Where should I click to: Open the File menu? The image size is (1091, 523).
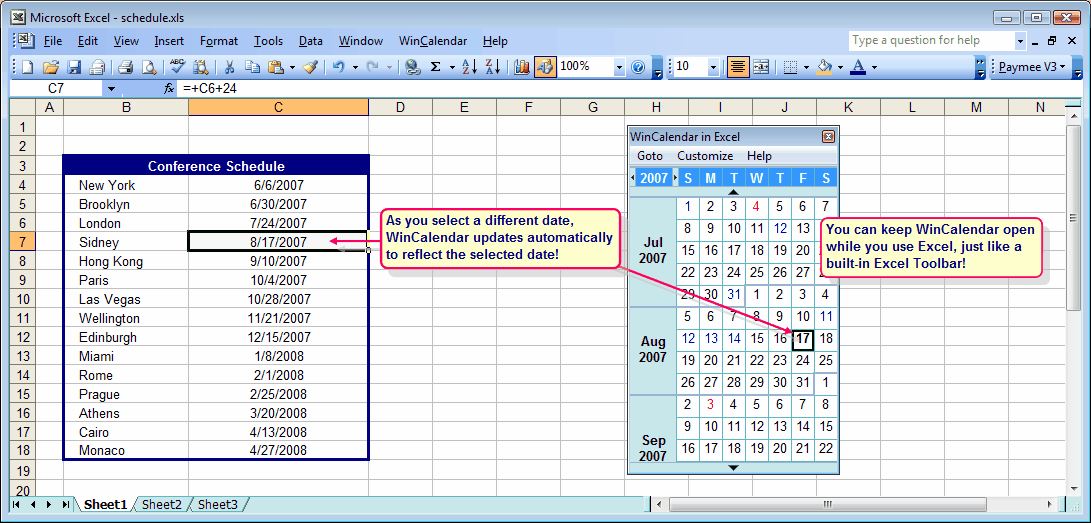53,41
